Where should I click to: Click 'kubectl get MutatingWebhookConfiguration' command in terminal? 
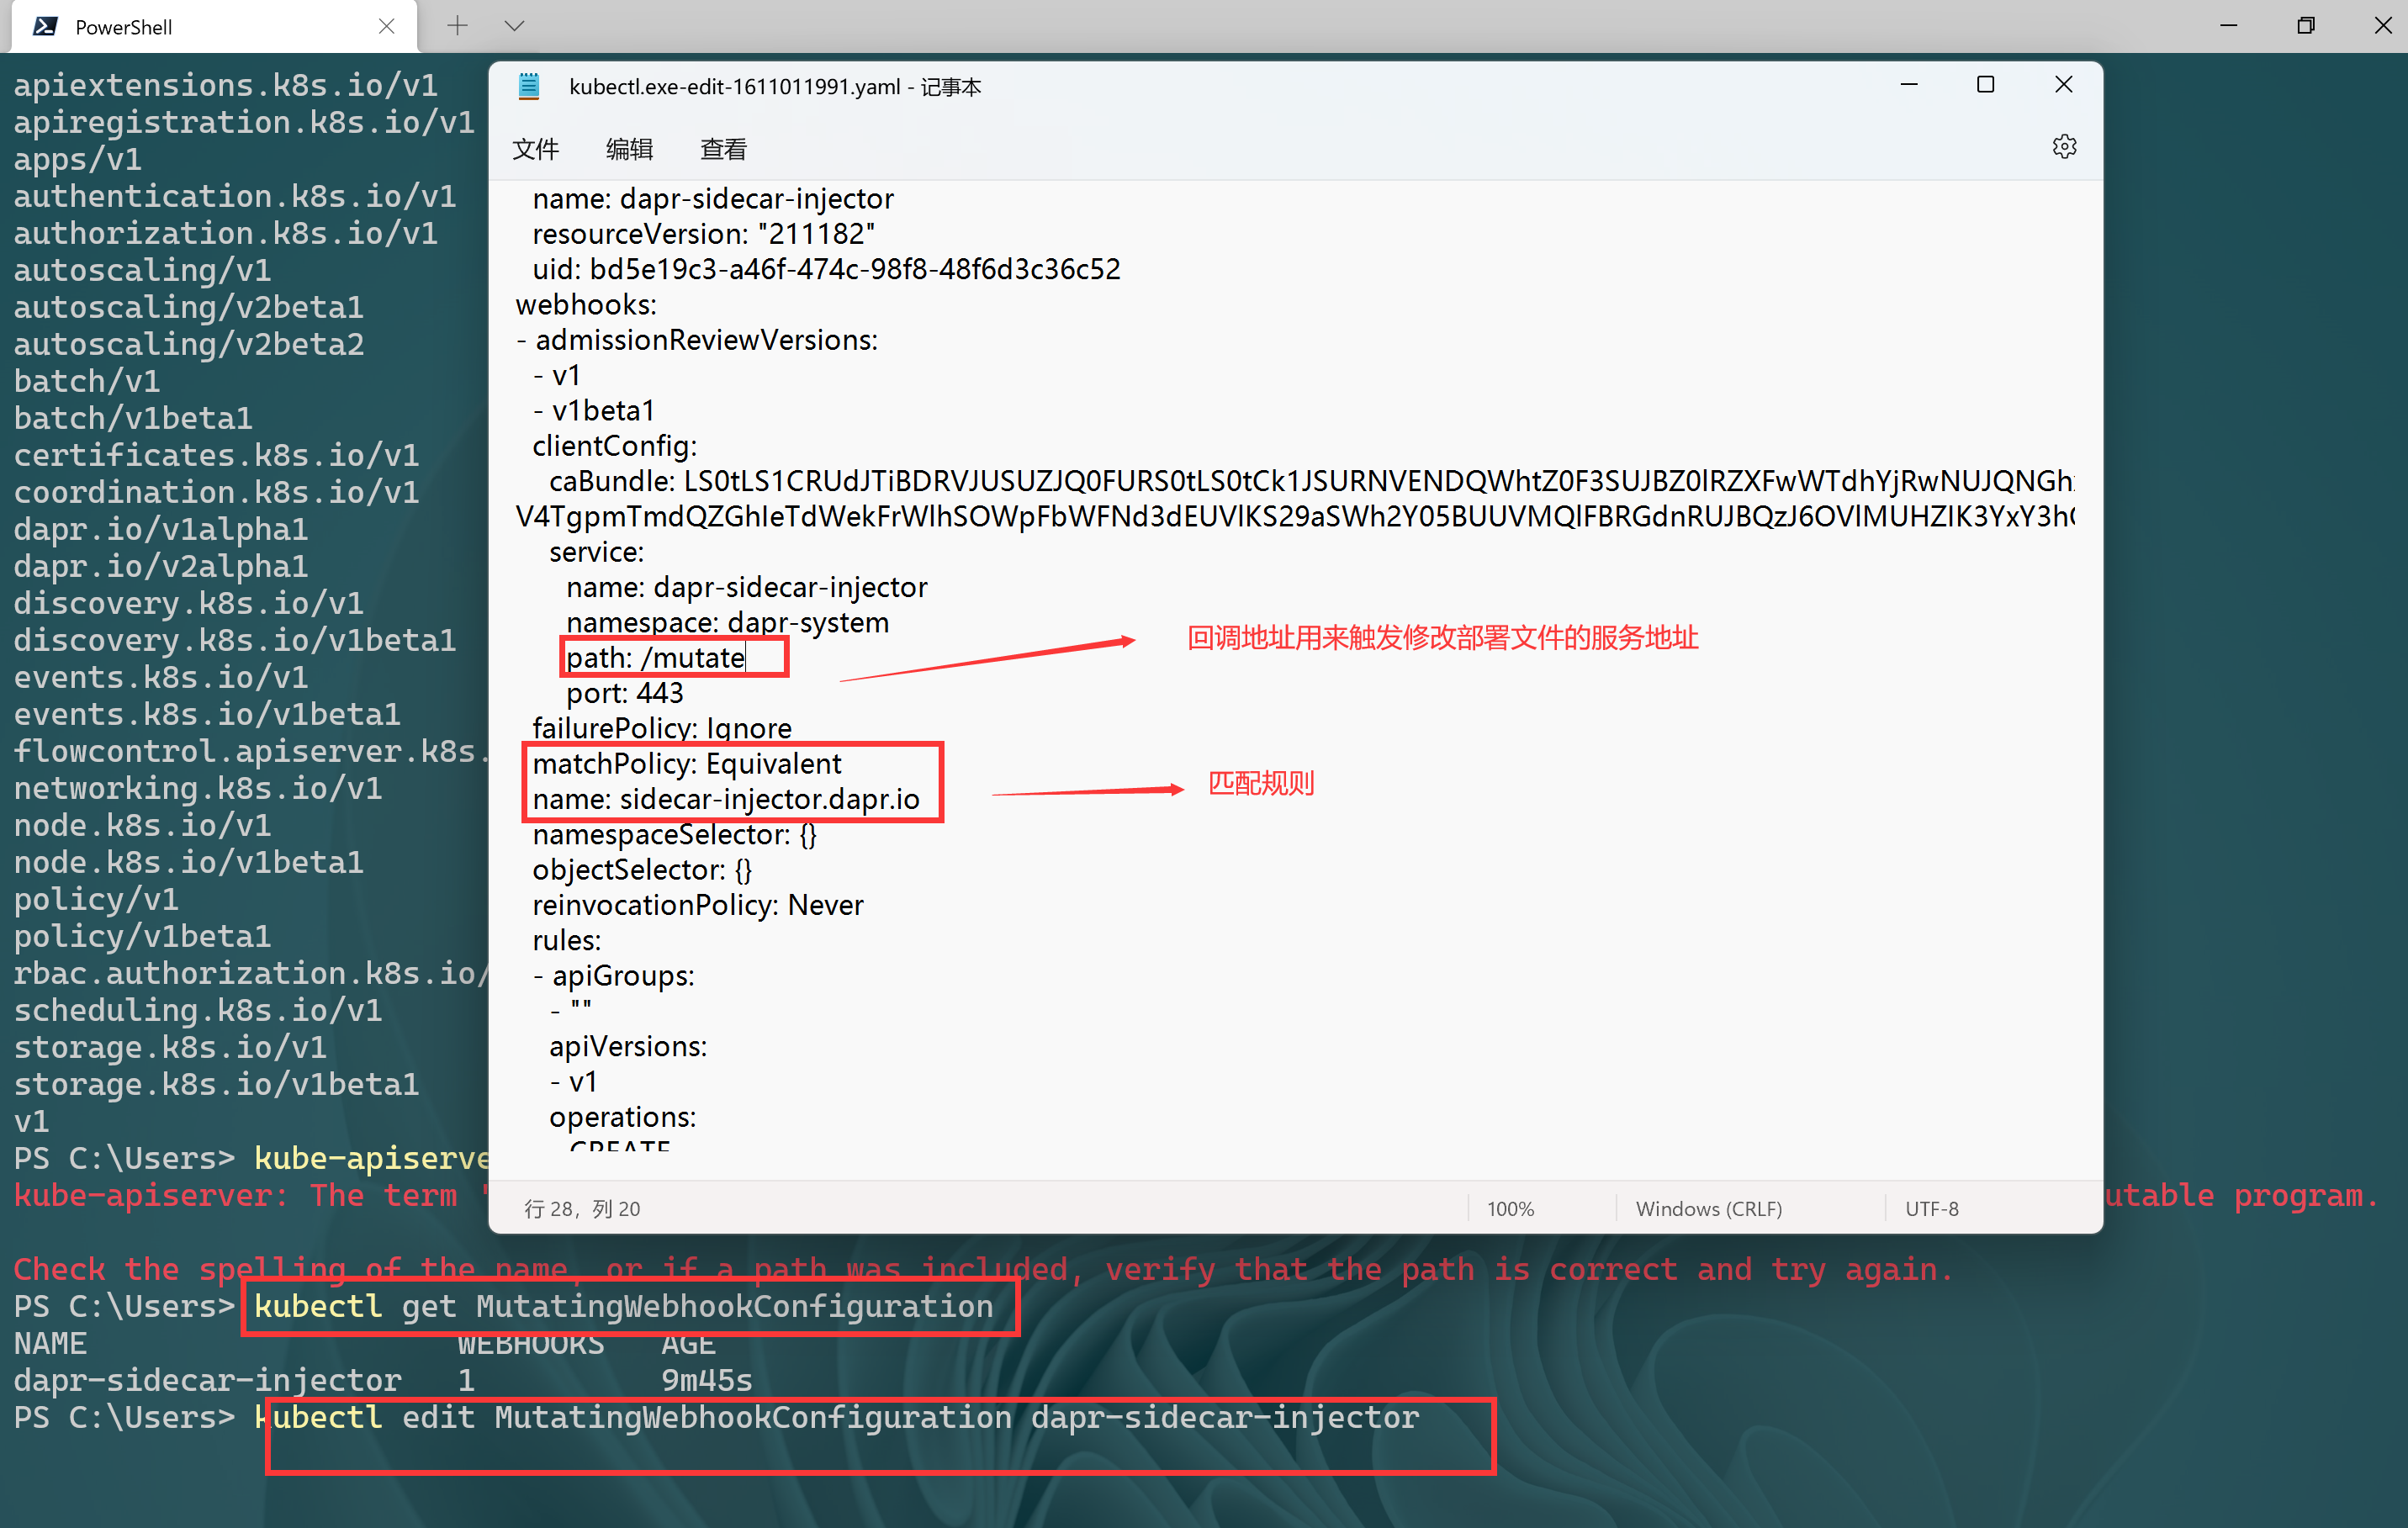623,1306
